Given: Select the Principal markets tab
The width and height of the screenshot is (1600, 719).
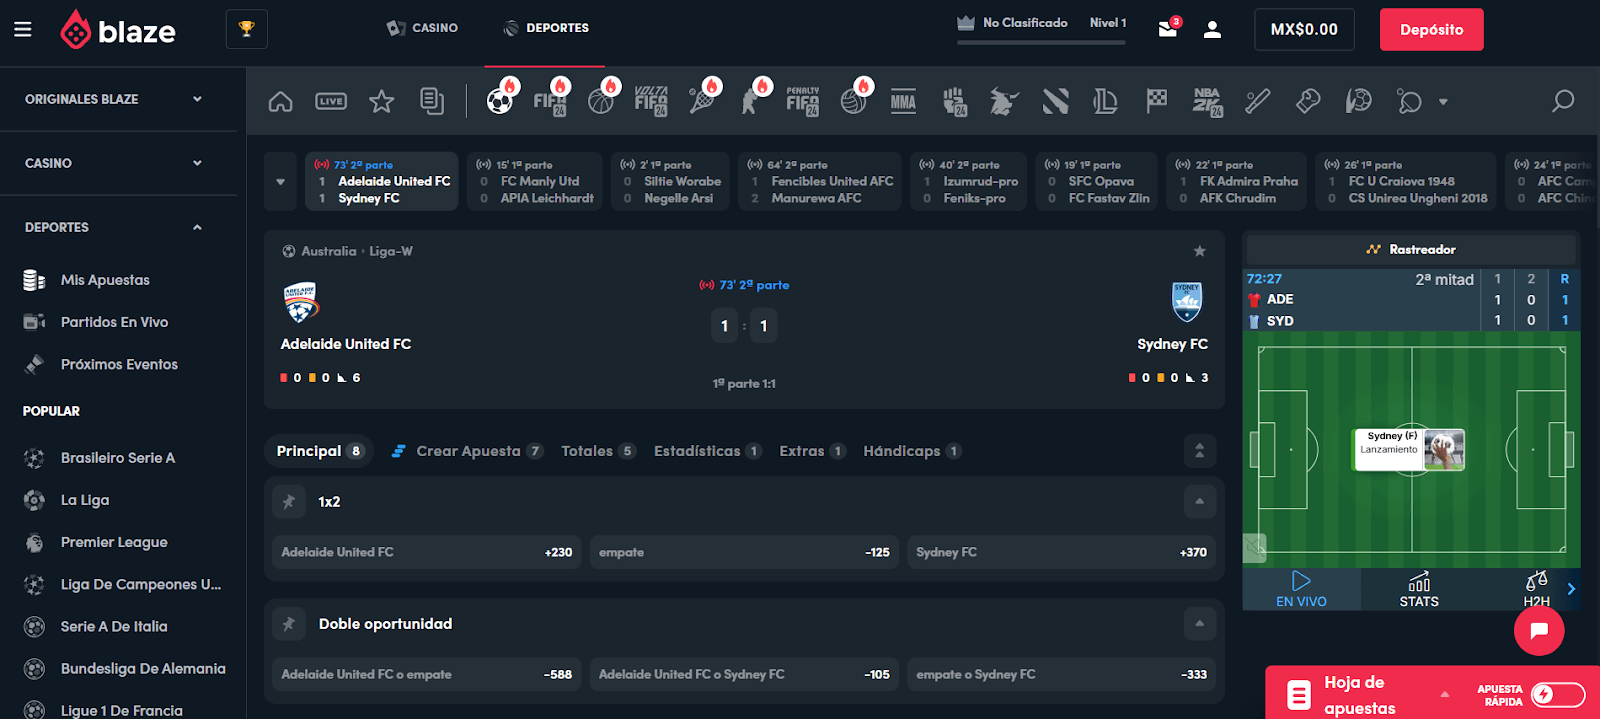Looking at the screenshot, I should click(x=319, y=451).
